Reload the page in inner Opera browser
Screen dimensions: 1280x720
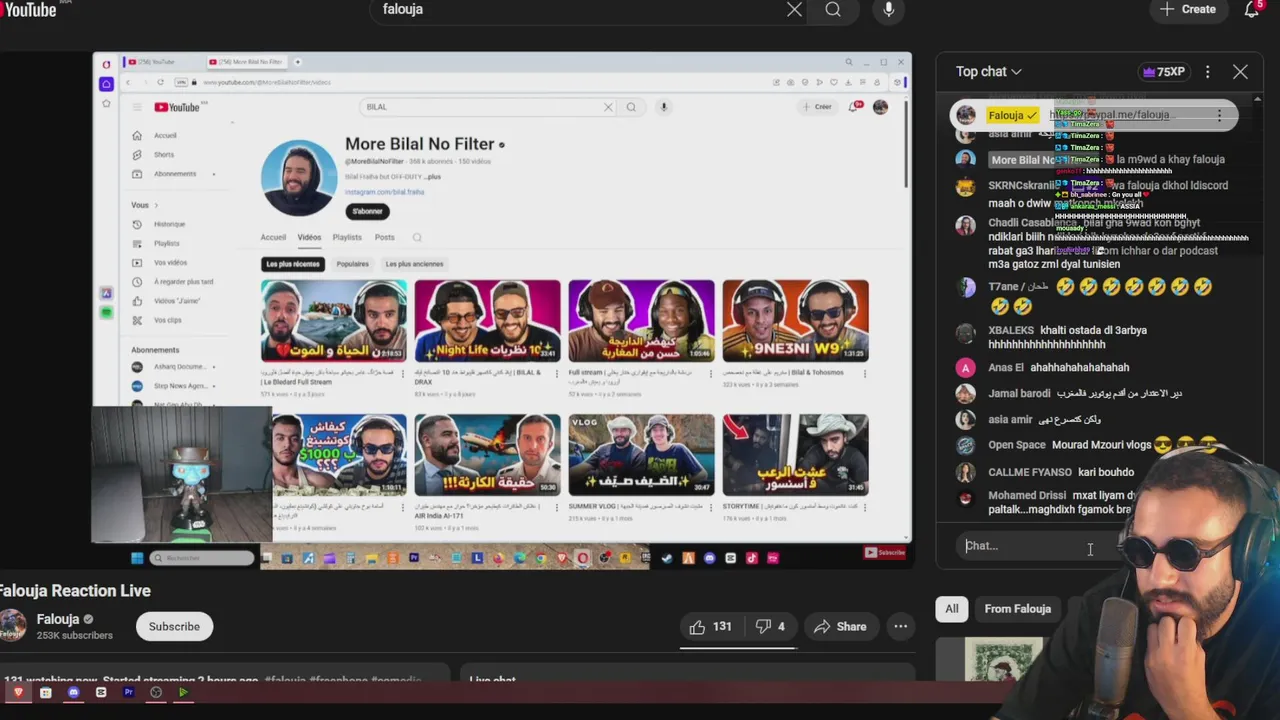pyautogui.click(x=160, y=82)
